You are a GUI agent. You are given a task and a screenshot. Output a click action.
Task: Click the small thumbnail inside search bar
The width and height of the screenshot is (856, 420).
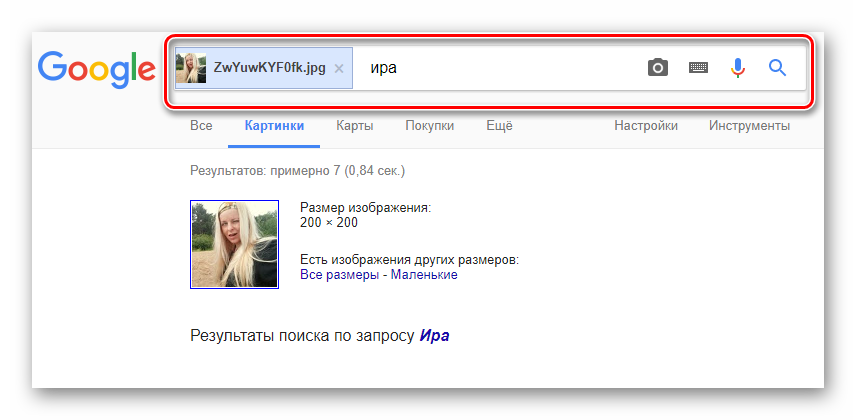pyautogui.click(x=191, y=68)
